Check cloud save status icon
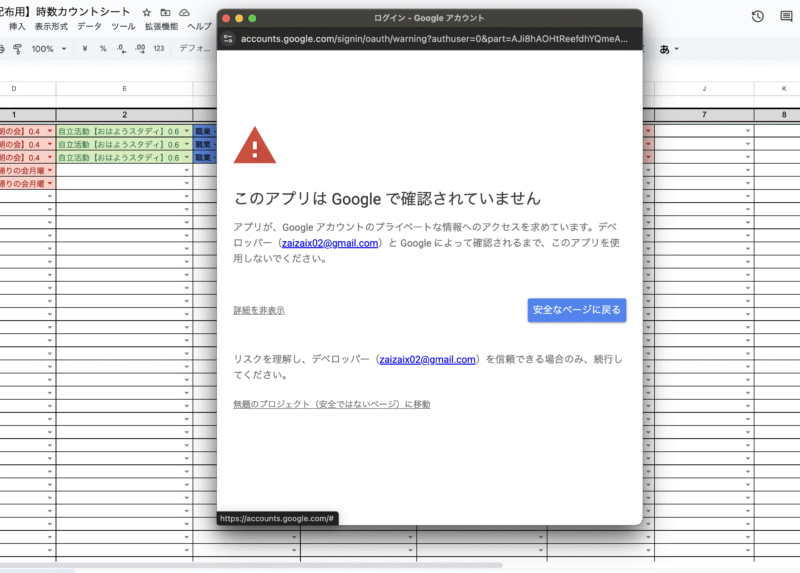This screenshot has height=573, width=800. click(184, 12)
